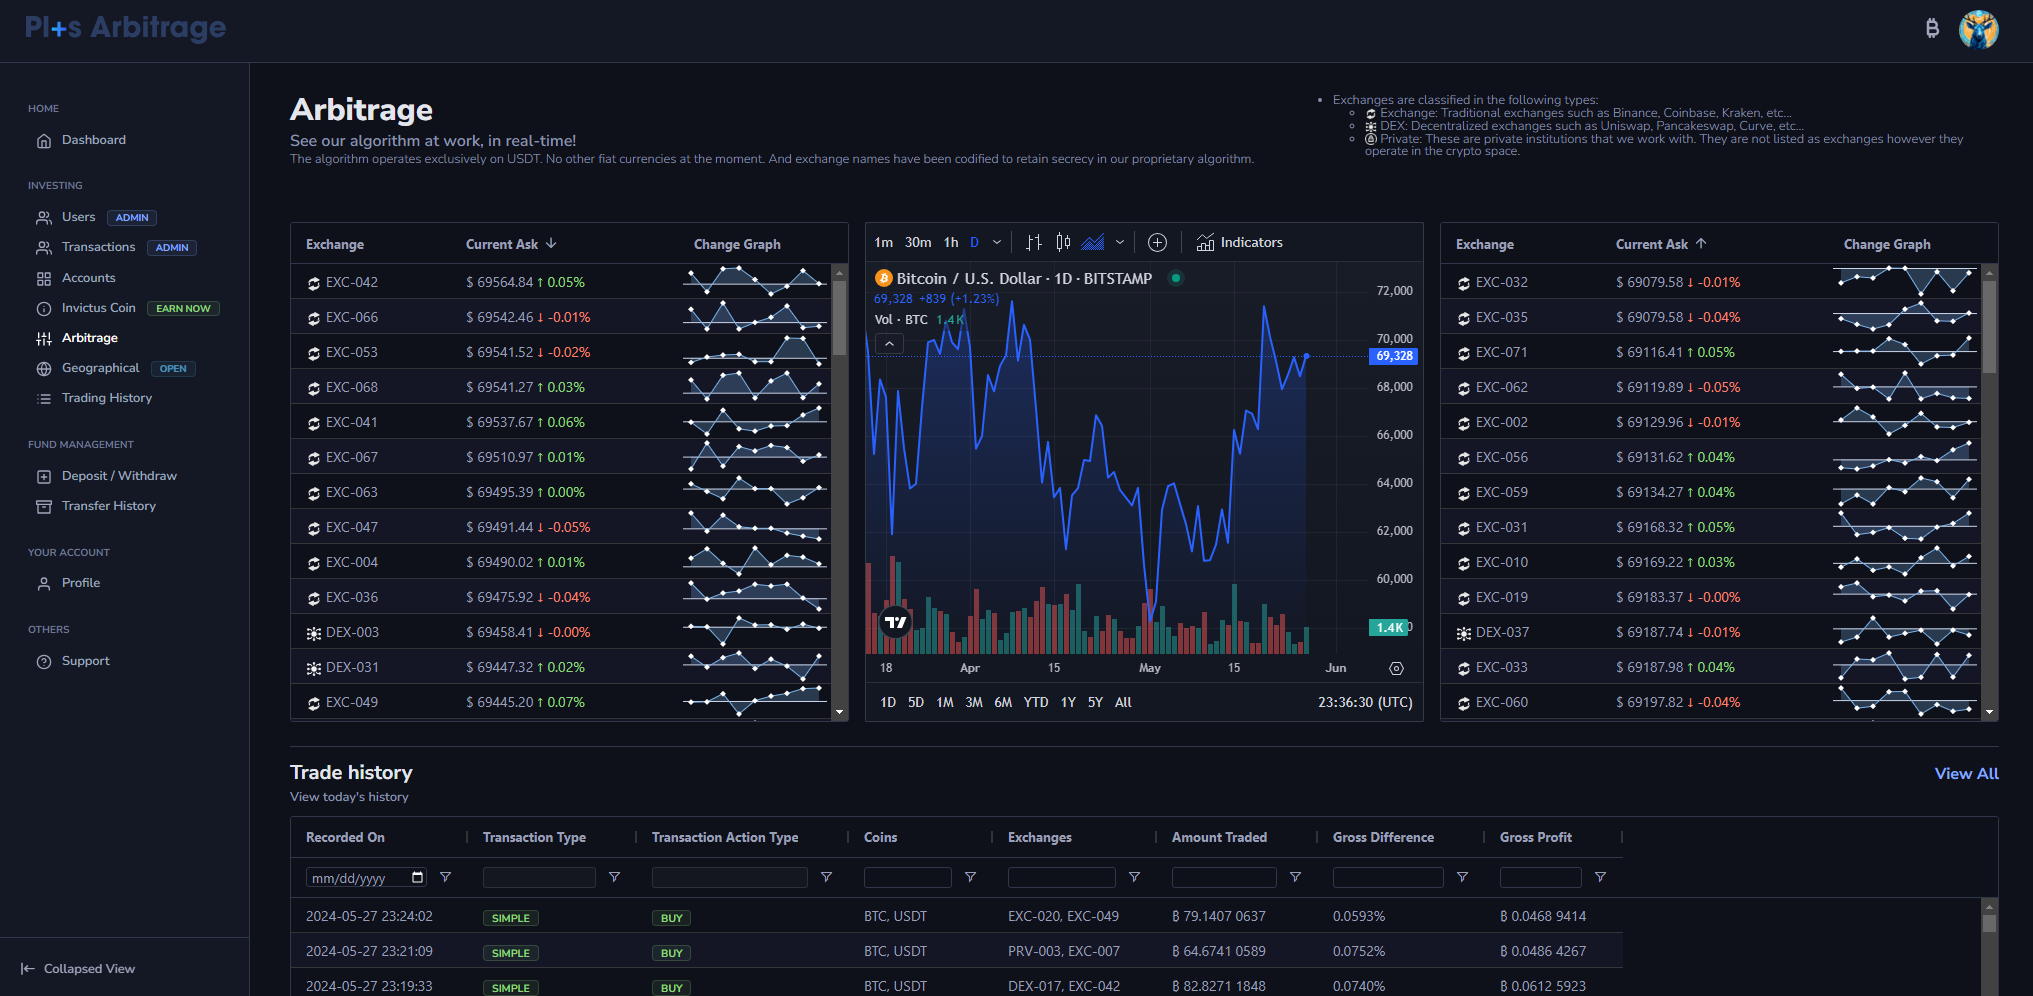Set chart range to All
Screen dimensions: 2033x996
1123,702
